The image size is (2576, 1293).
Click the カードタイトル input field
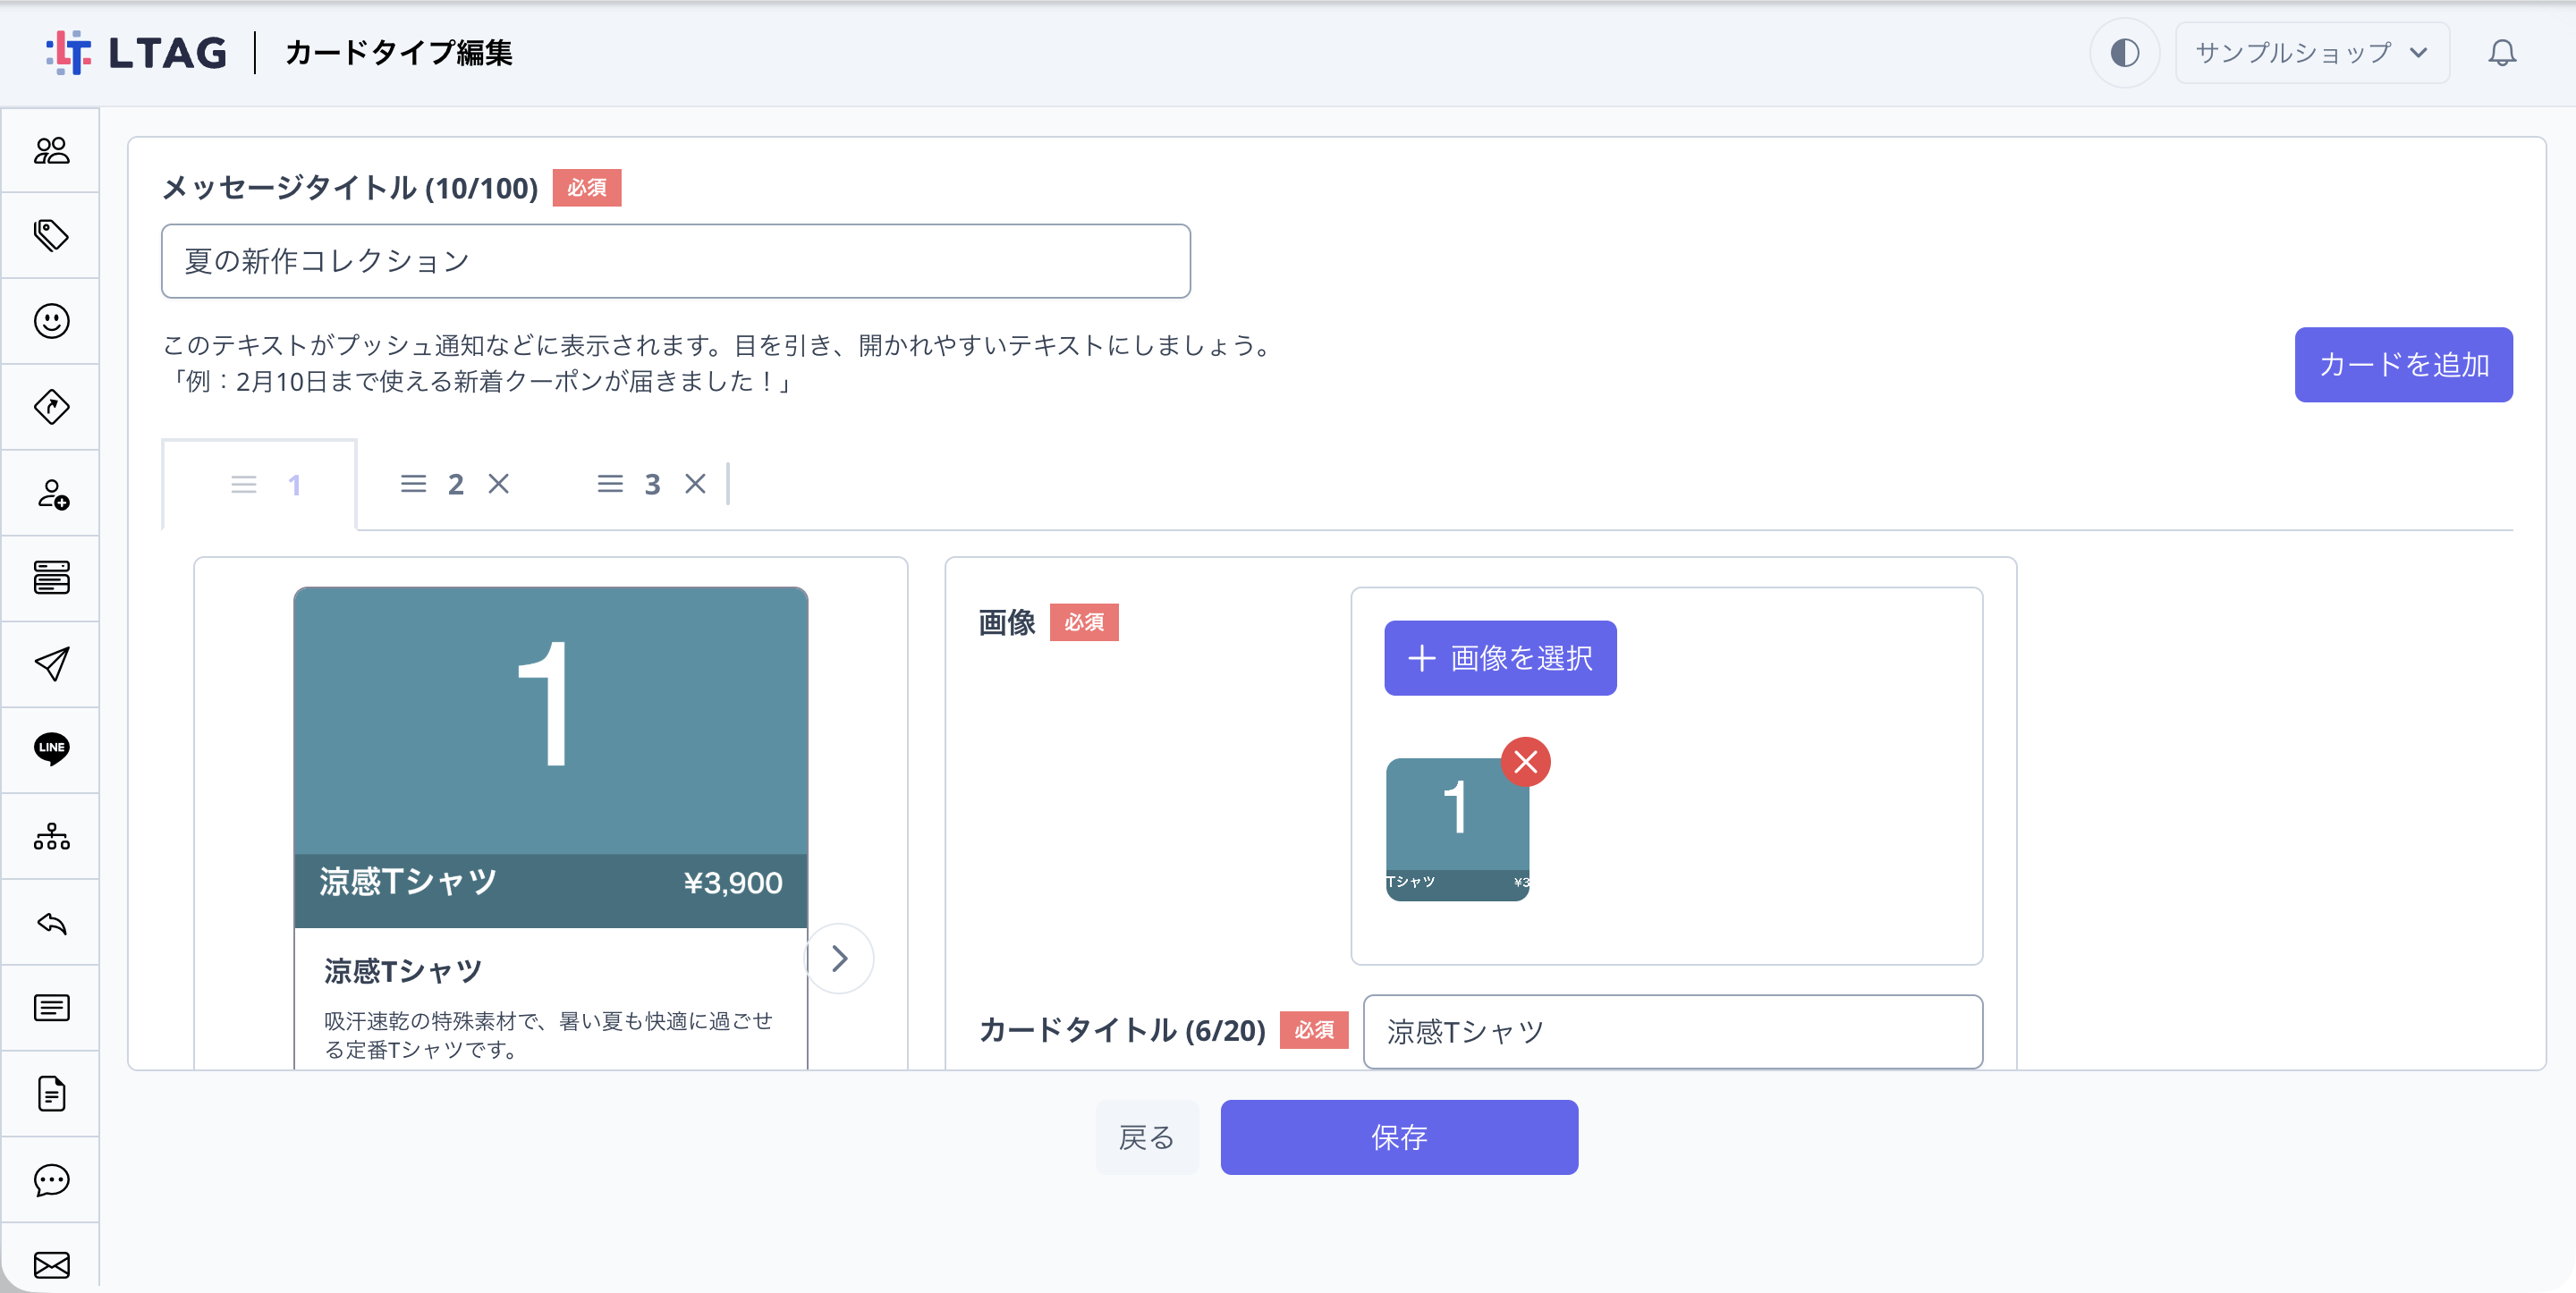coord(1672,1031)
